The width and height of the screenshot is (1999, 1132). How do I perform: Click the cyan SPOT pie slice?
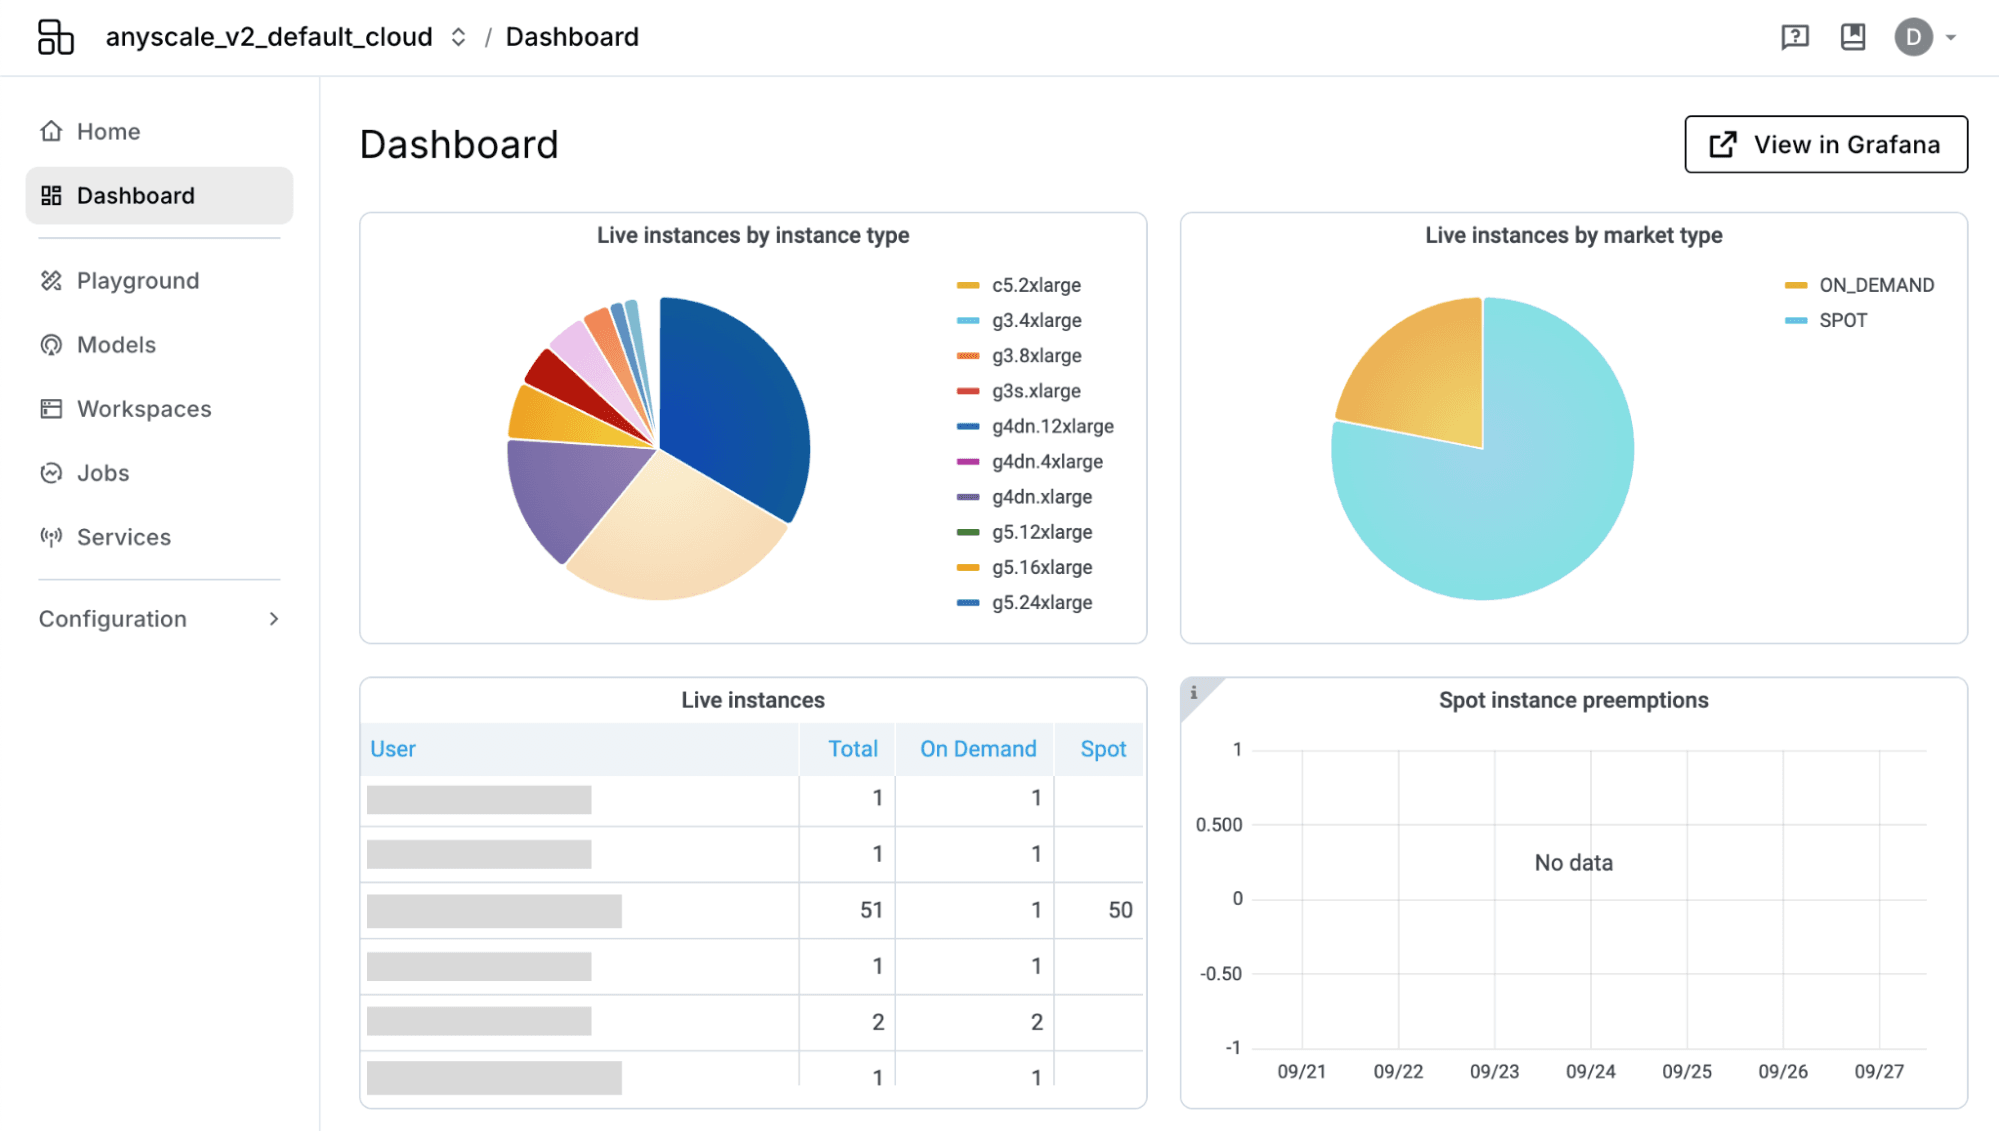click(x=1500, y=500)
